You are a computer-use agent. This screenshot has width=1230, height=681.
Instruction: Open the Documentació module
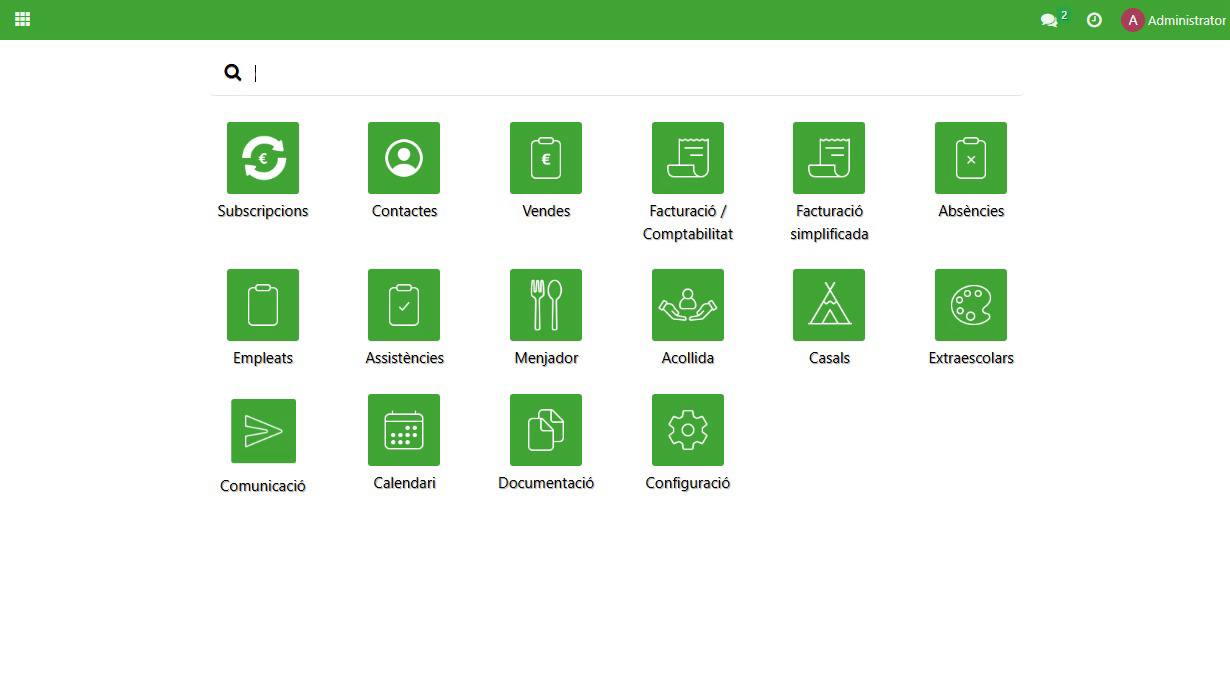tap(546, 430)
